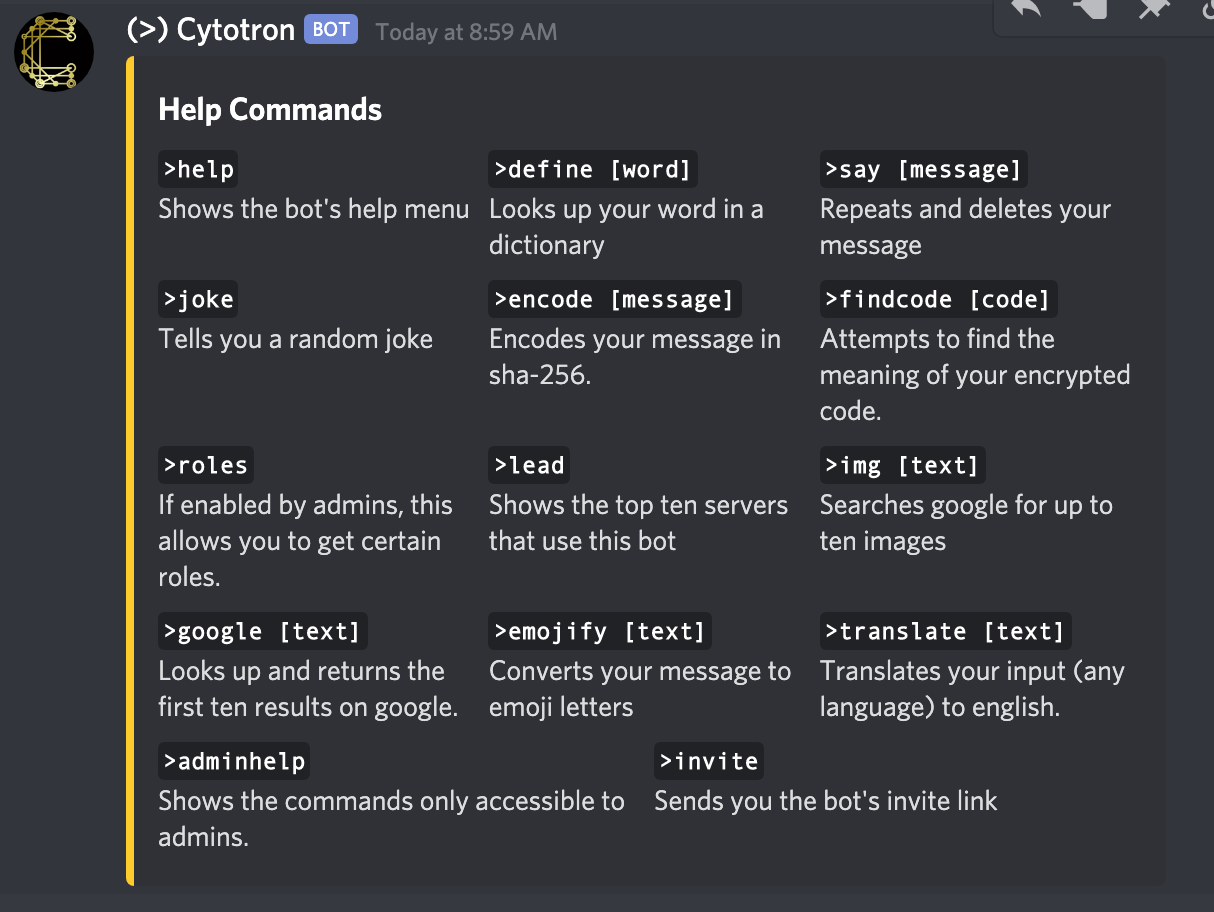Viewport: 1214px width, 912px height.
Task: Click the >findcode [code] command
Action: [x=938, y=299]
